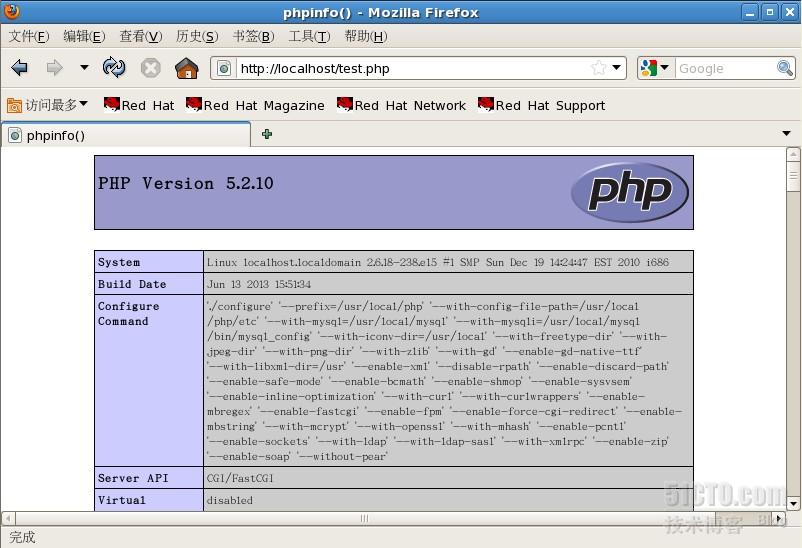Open the address bar history dropdown

click(617, 68)
